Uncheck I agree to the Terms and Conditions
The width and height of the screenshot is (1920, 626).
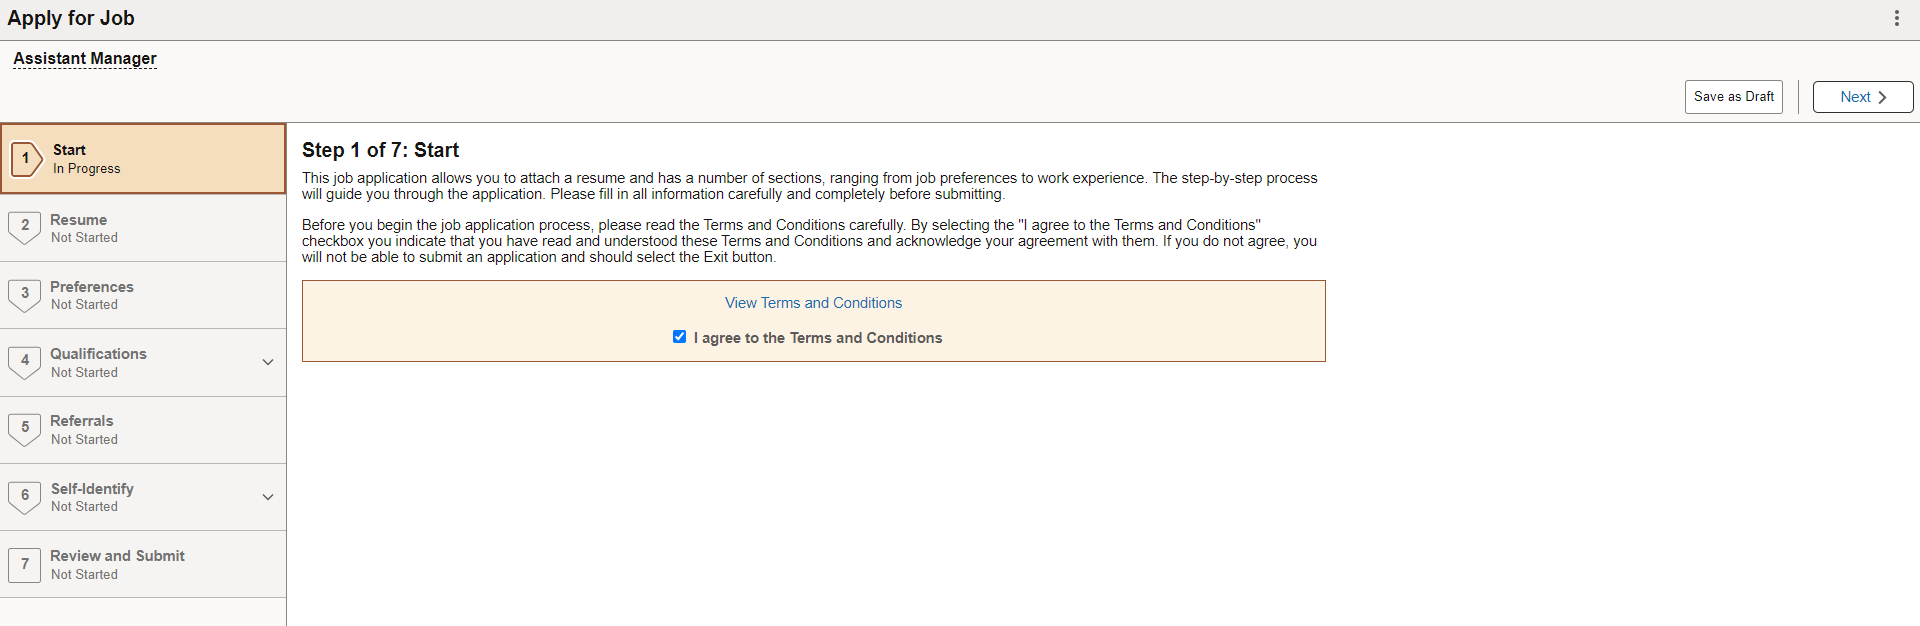680,337
